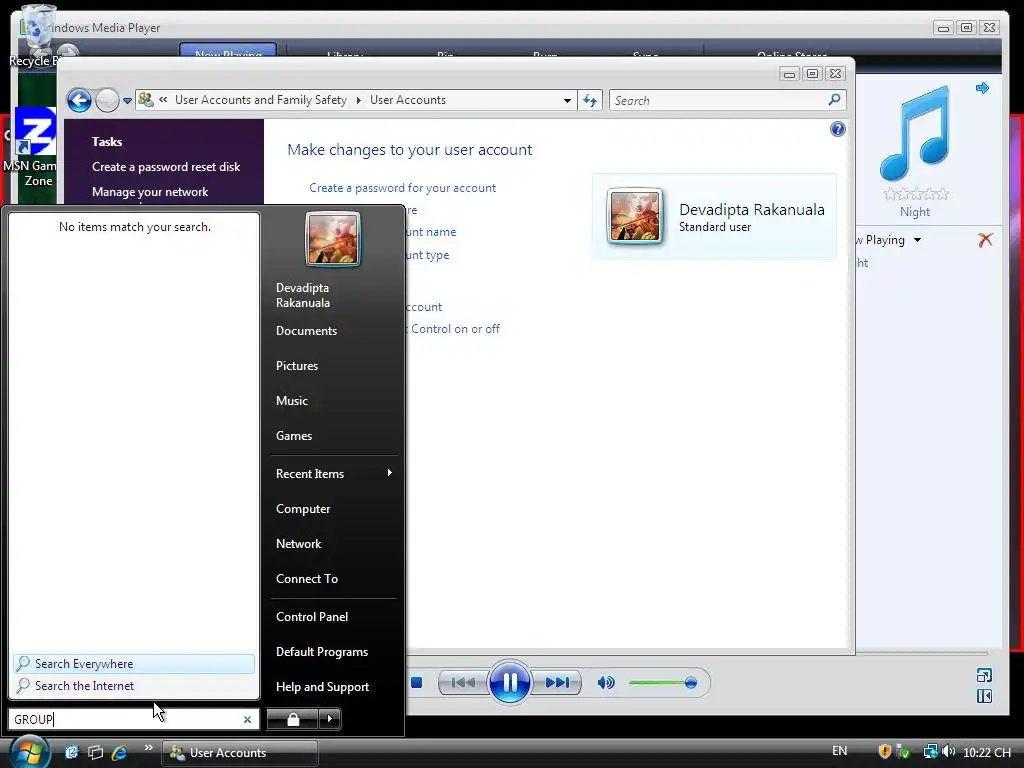Image resolution: width=1024 pixels, height=768 pixels.
Task: Click the Start menu user picture
Action: click(332, 239)
